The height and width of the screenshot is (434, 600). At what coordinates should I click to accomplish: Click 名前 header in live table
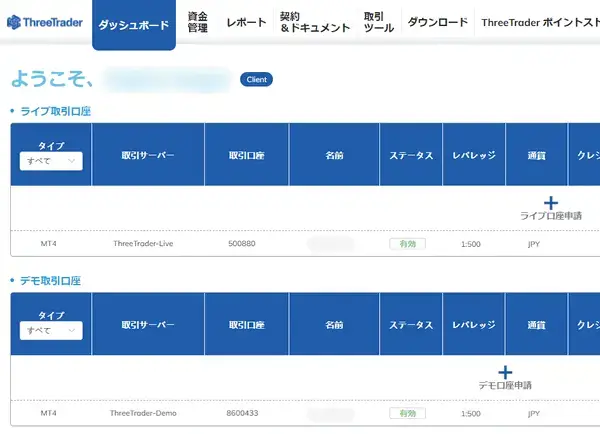tap(334, 155)
